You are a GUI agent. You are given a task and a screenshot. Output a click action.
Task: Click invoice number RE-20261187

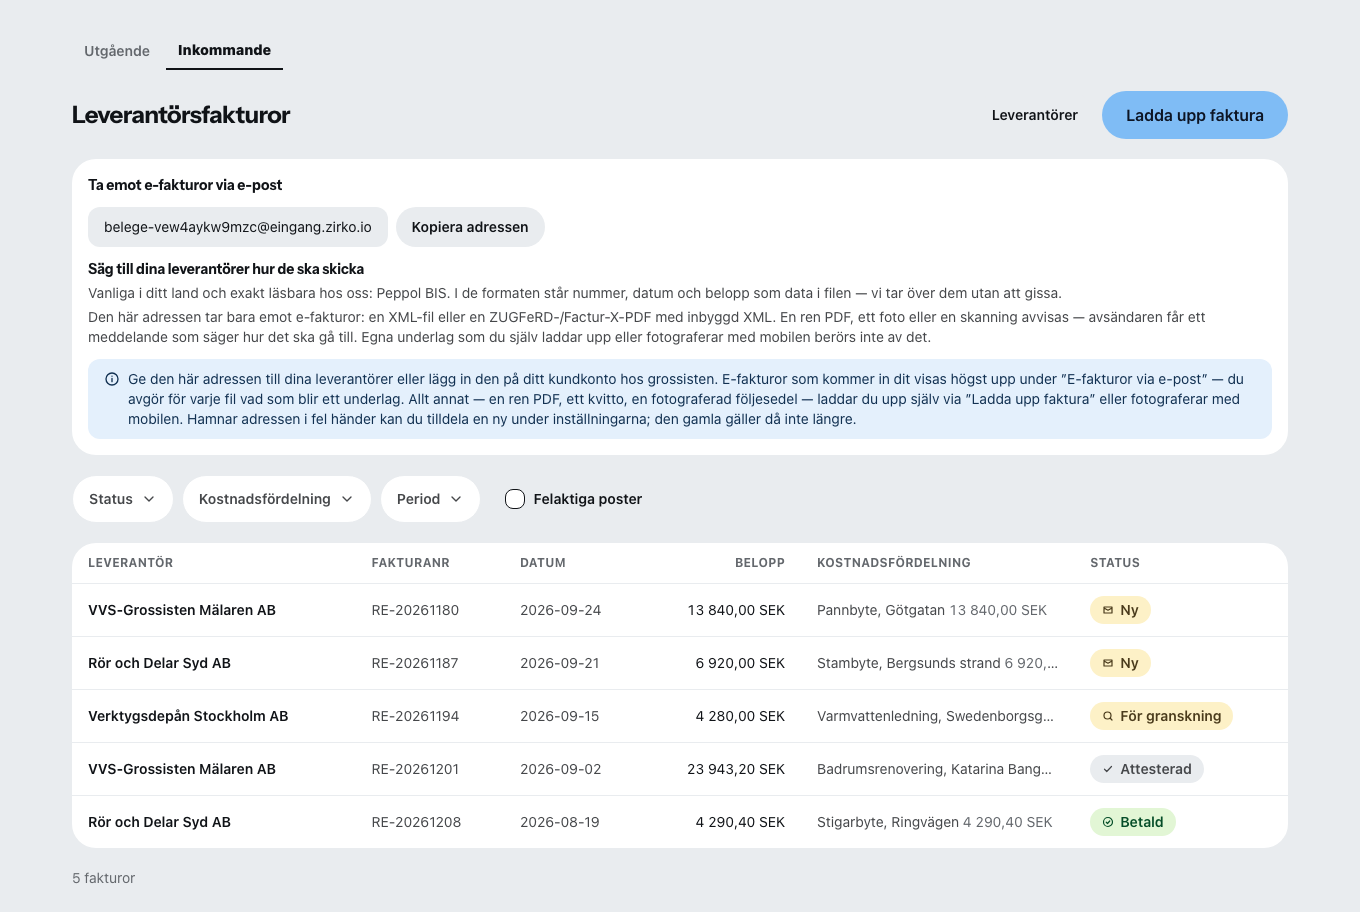point(415,663)
